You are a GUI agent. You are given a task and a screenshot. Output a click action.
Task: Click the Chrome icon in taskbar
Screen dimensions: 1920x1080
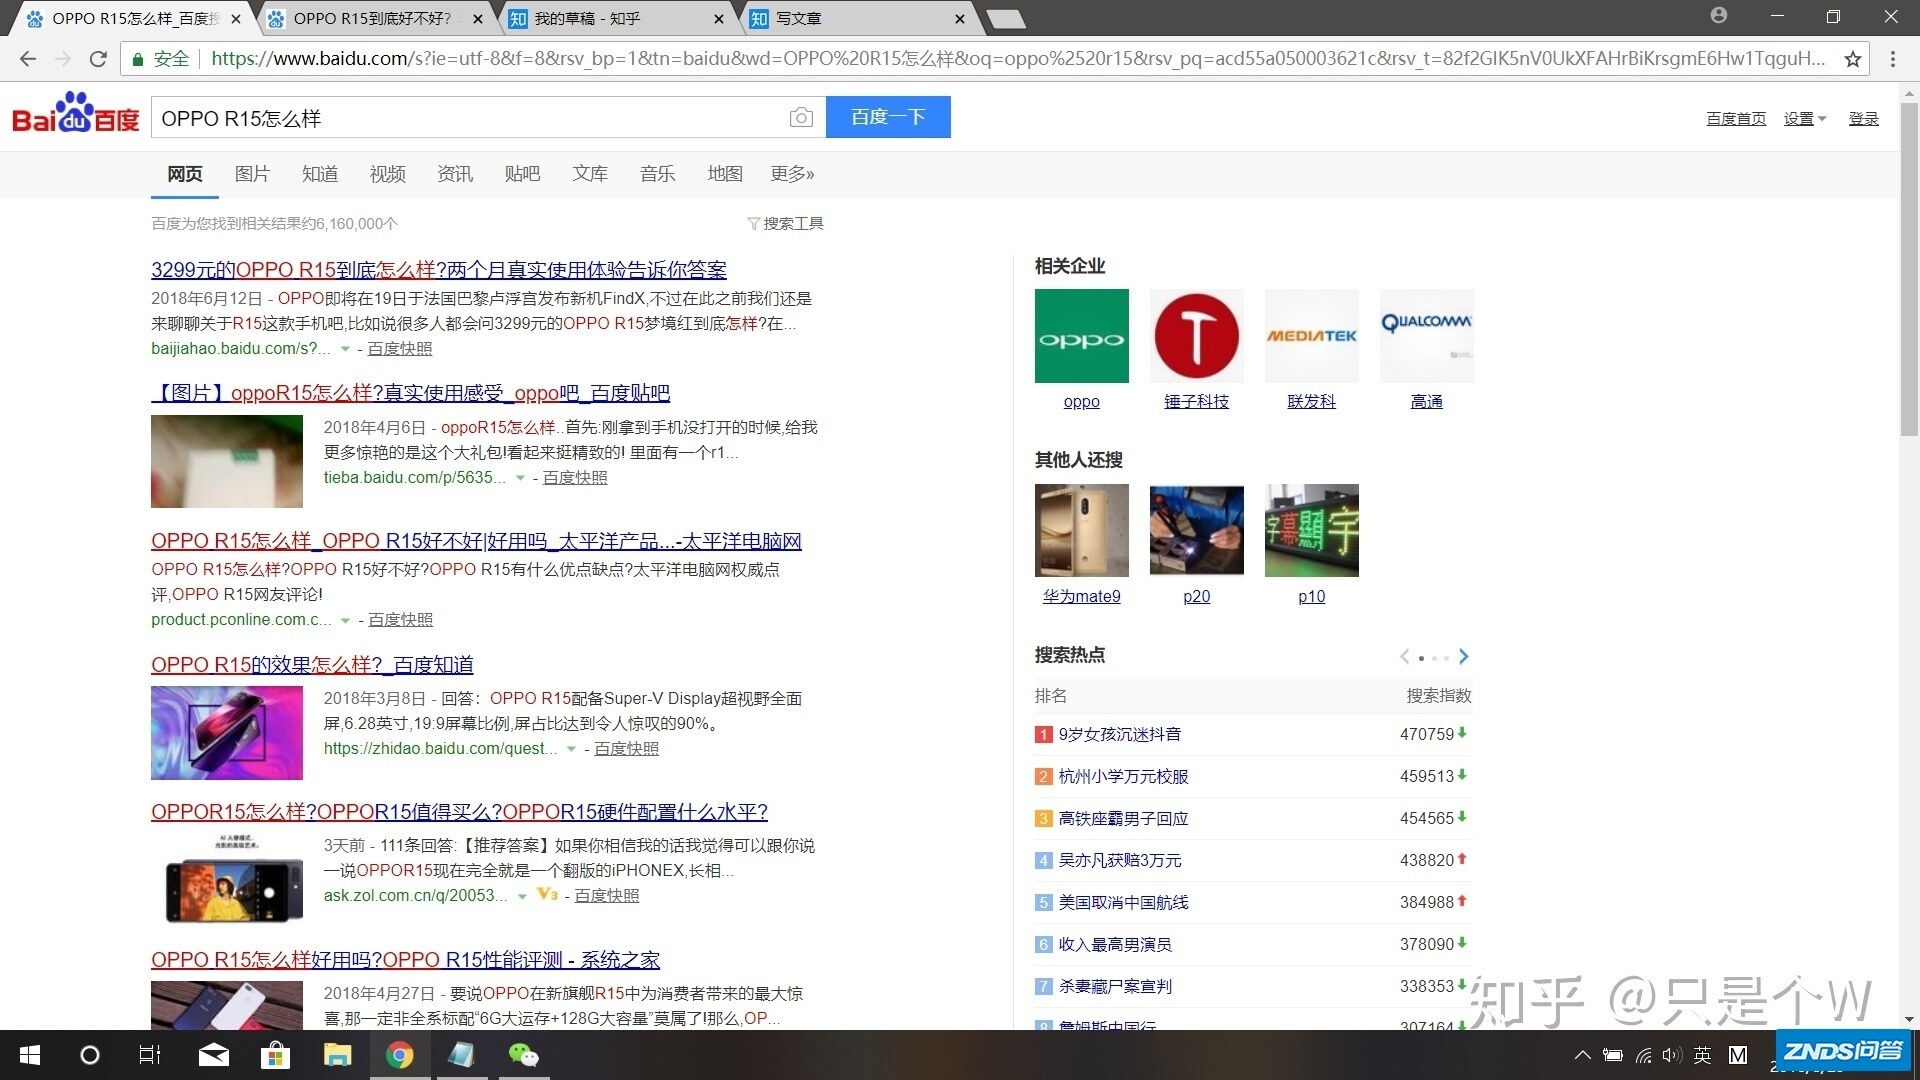pos(400,1055)
